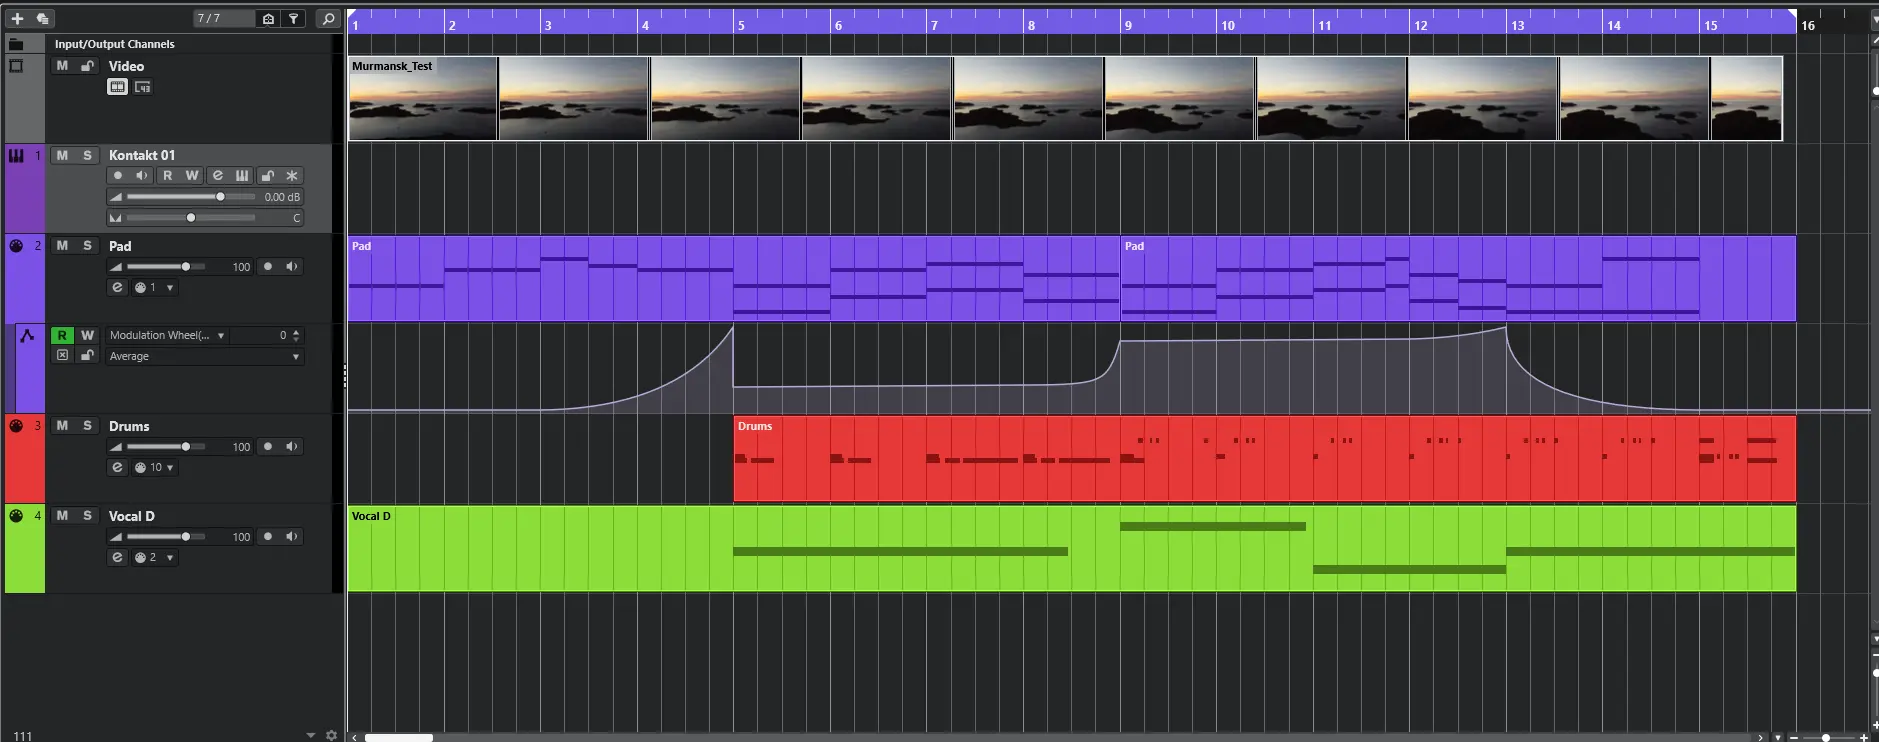Solo the Pad track

point(87,246)
